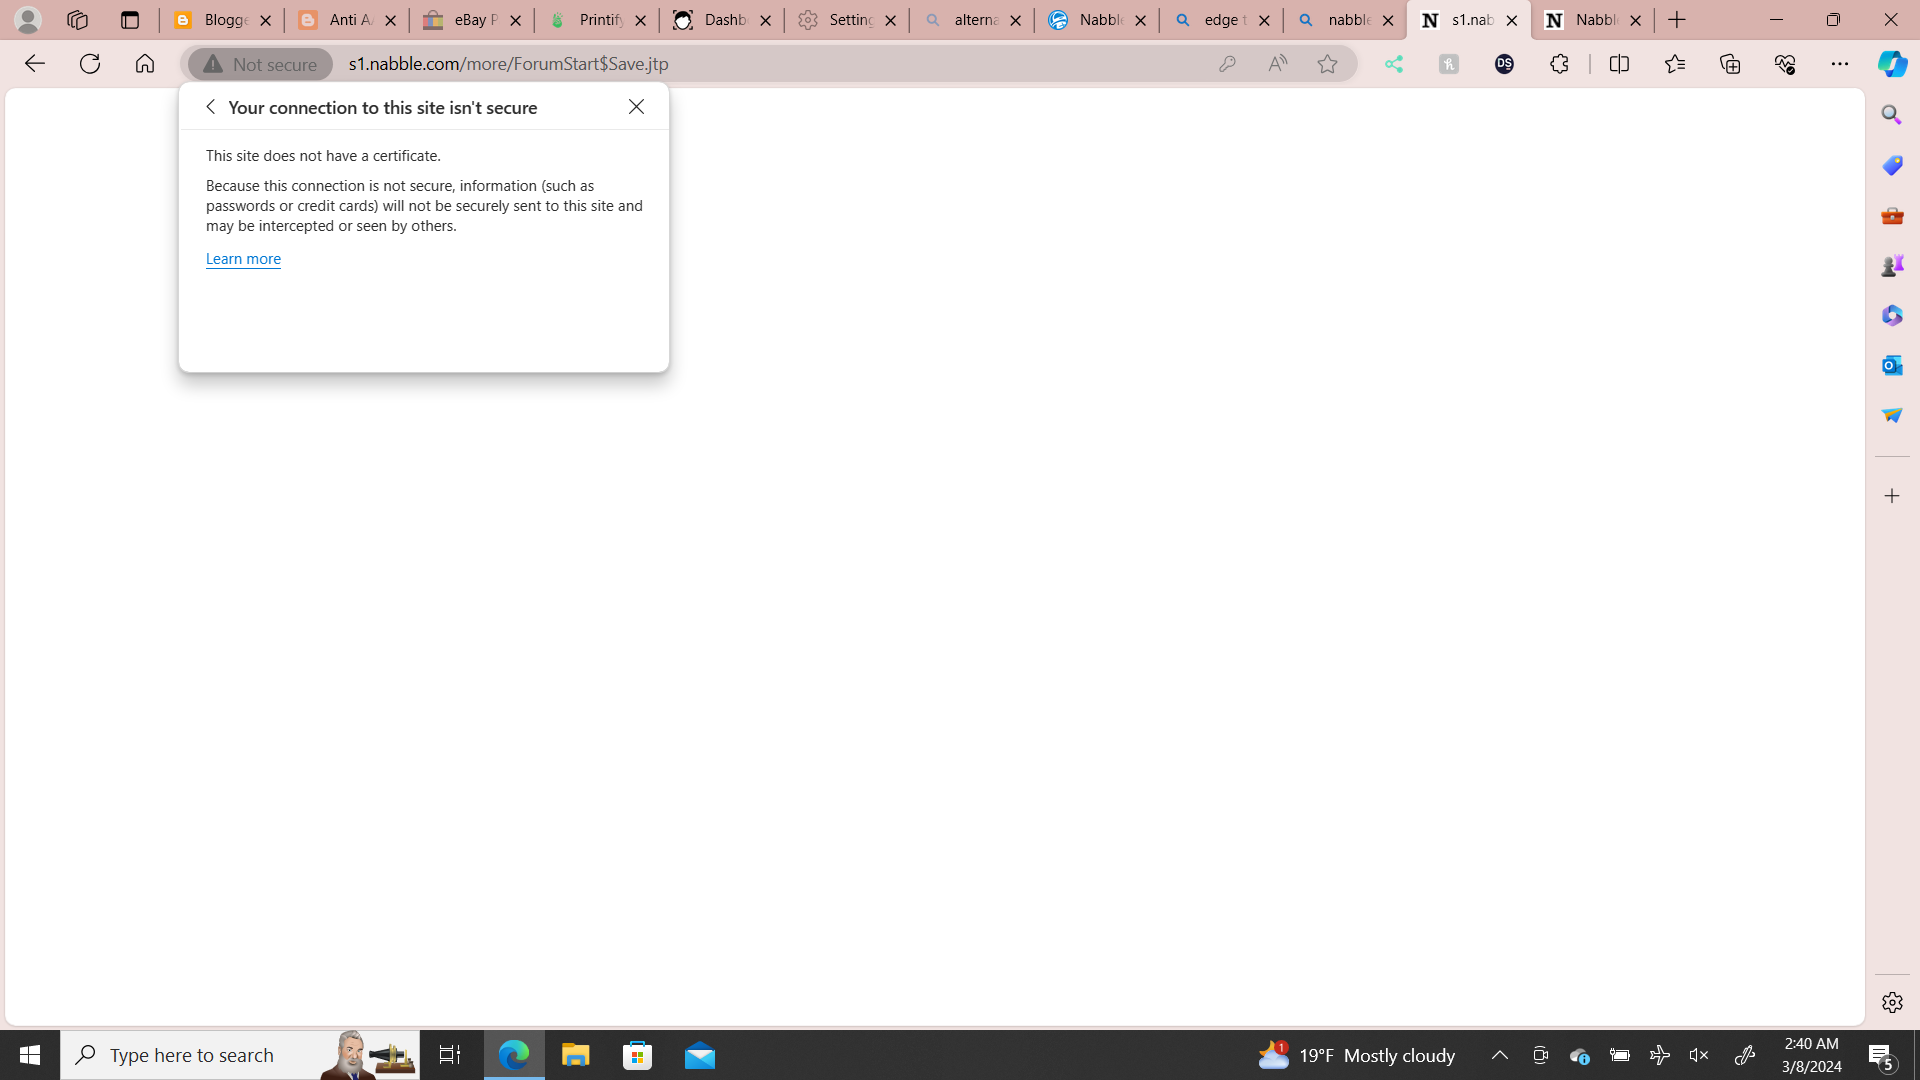Close the connection security flyout
The height and width of the screenshot is (1080, 1920).
click(x=636, y=107)
